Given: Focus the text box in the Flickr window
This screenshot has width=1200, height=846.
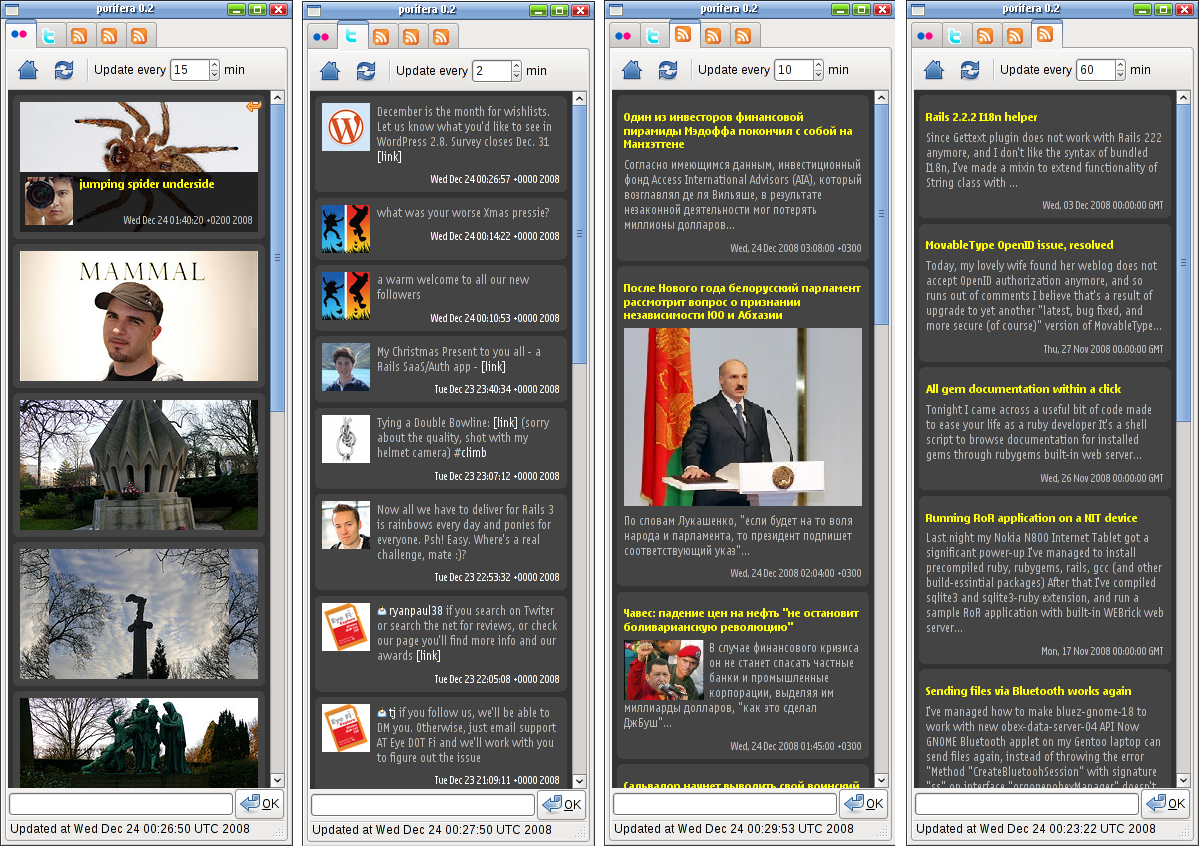Looking at the screenshot, I should 121,804.
